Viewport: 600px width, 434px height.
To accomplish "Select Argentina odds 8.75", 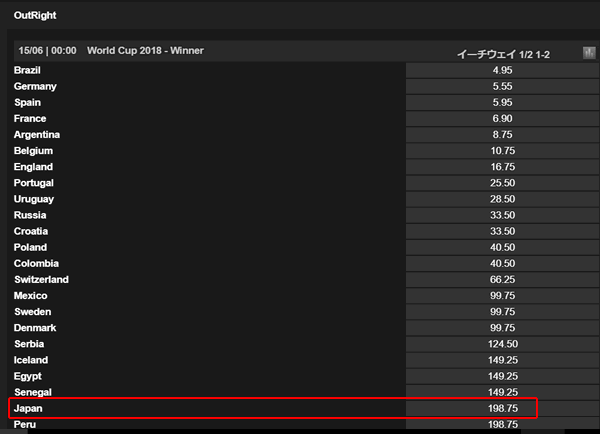I will coord(502,135).
